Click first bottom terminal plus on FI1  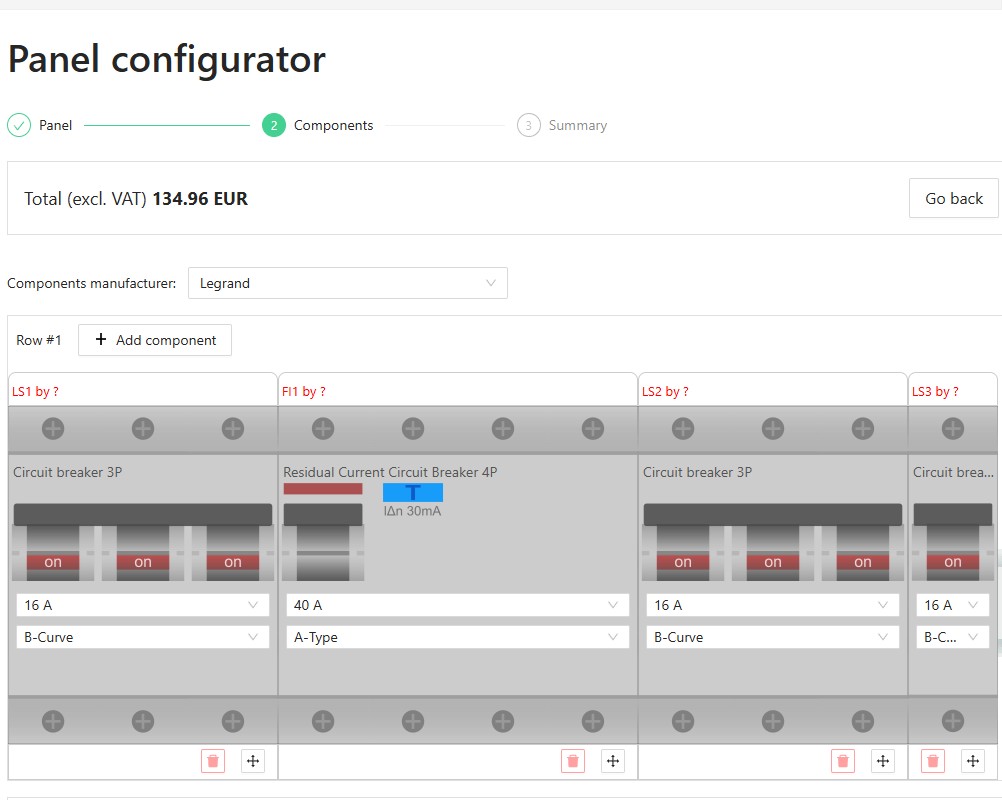[323, 721]
